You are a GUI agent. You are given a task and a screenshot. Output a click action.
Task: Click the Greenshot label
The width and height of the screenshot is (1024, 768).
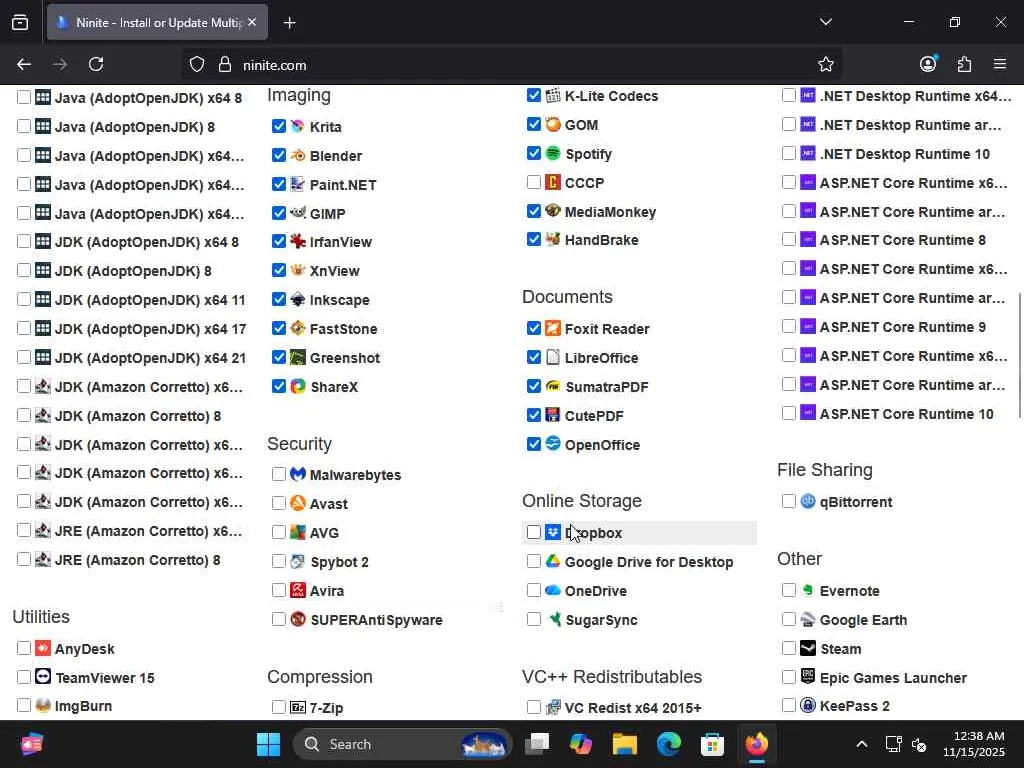coord(345,358)
